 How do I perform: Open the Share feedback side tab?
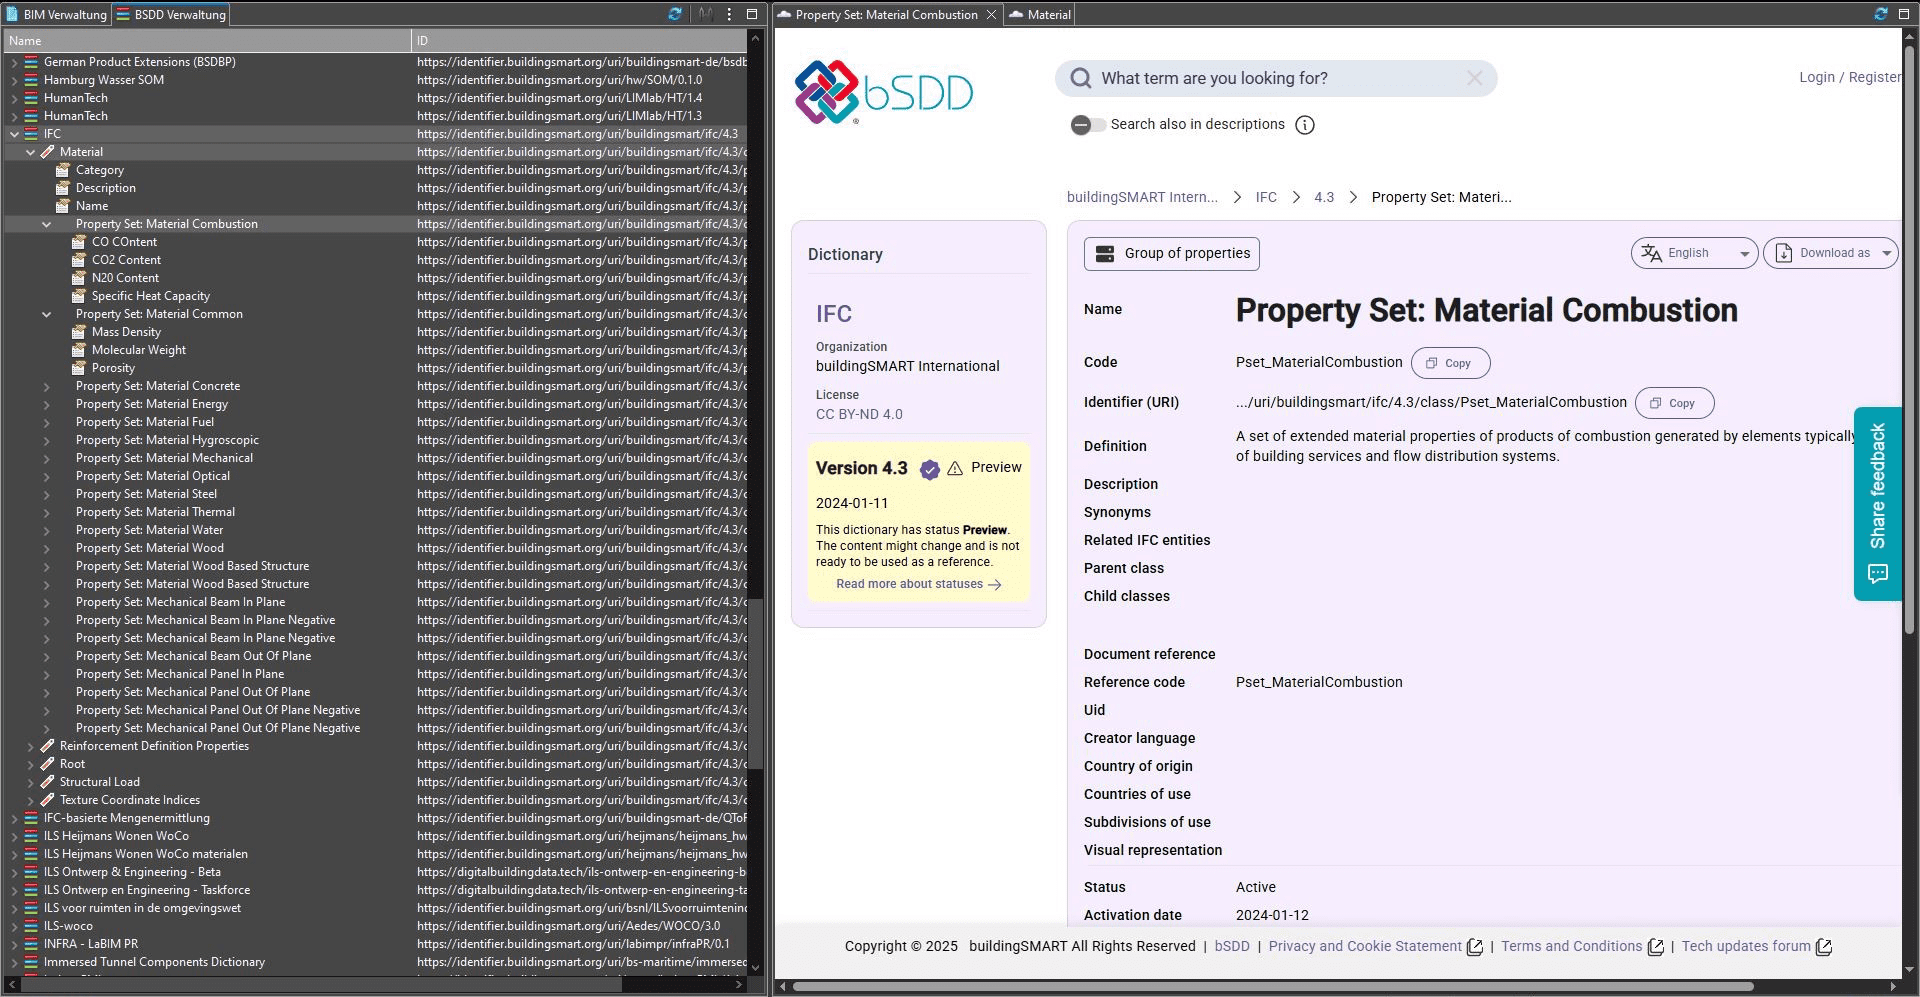coord(1877,503)
